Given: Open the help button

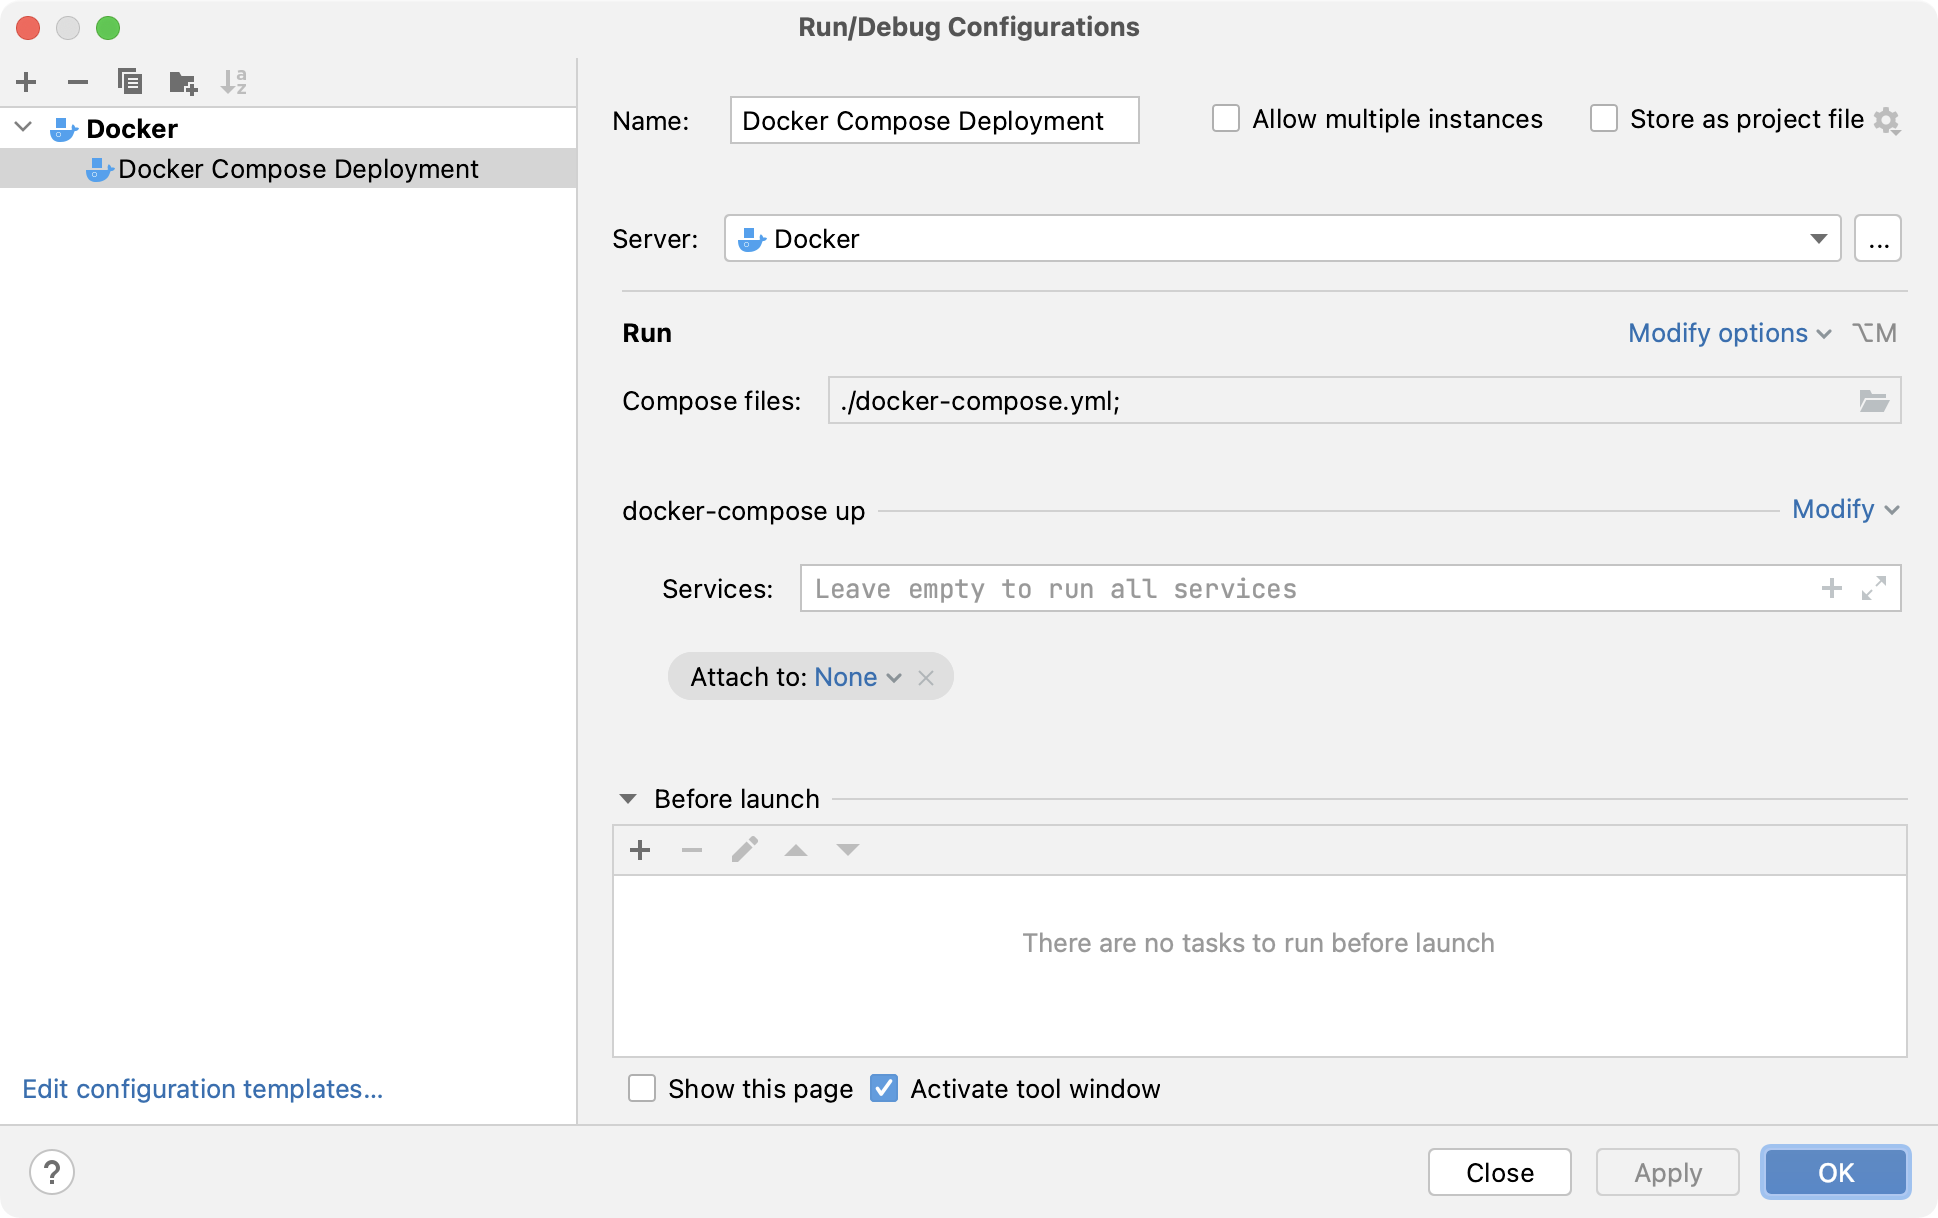Looking at the screenshot, I should tap(53, 1172).
